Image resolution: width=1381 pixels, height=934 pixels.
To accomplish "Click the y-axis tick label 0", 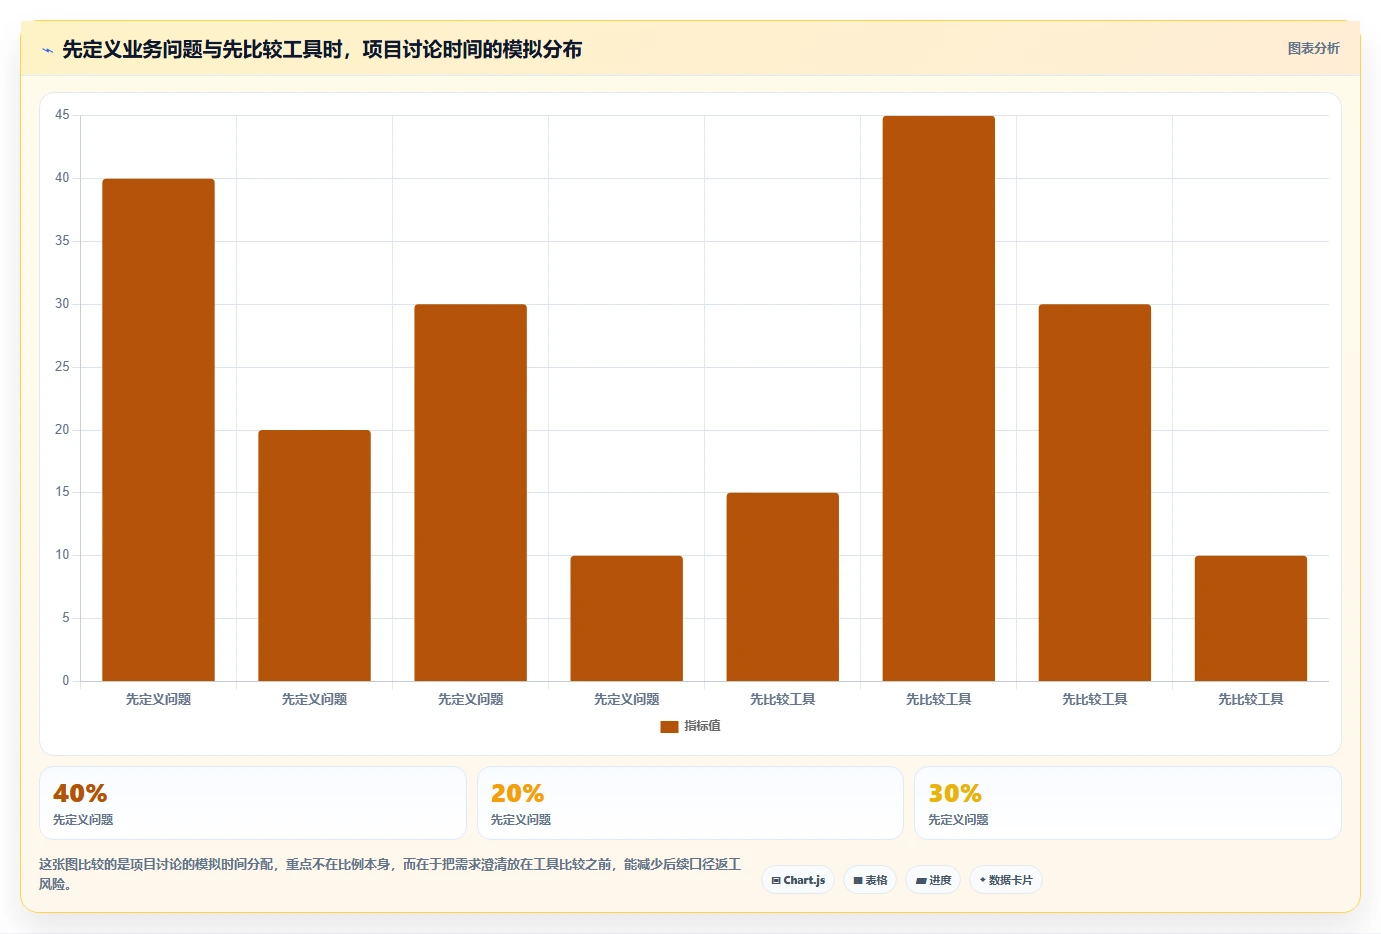I will click(x=66, y=681).
